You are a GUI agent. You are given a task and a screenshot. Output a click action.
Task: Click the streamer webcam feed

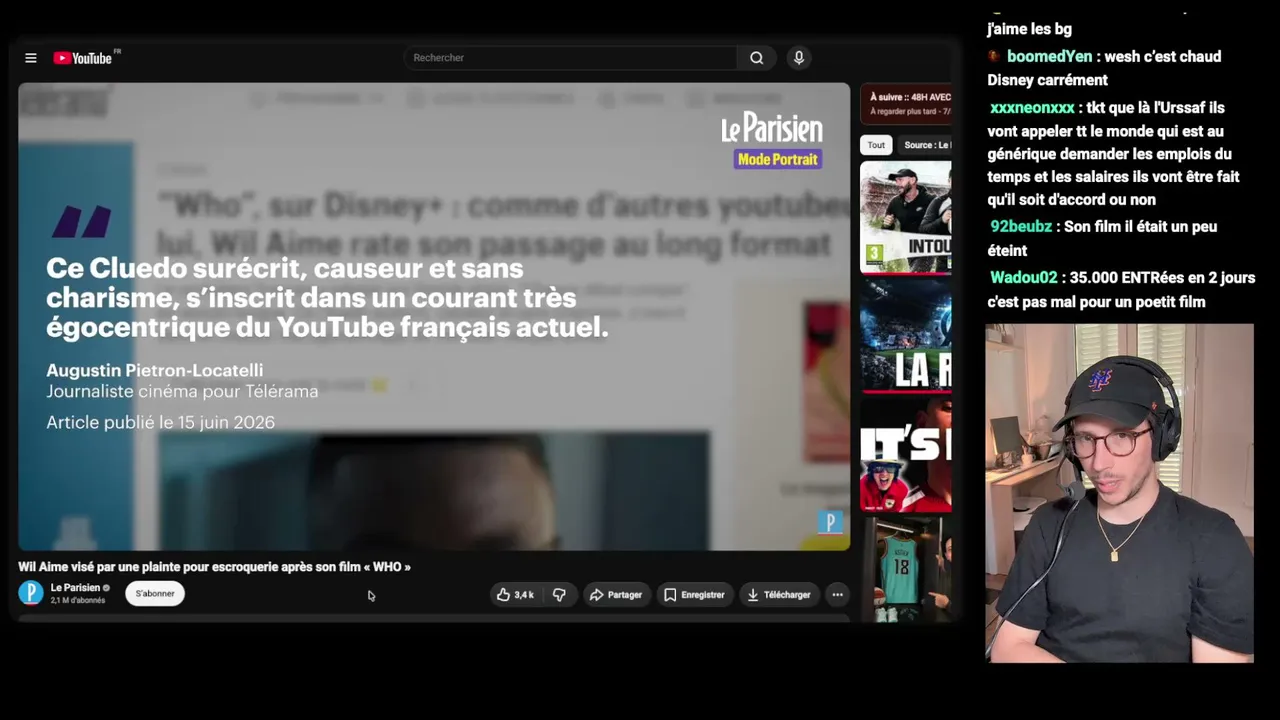1119,492
